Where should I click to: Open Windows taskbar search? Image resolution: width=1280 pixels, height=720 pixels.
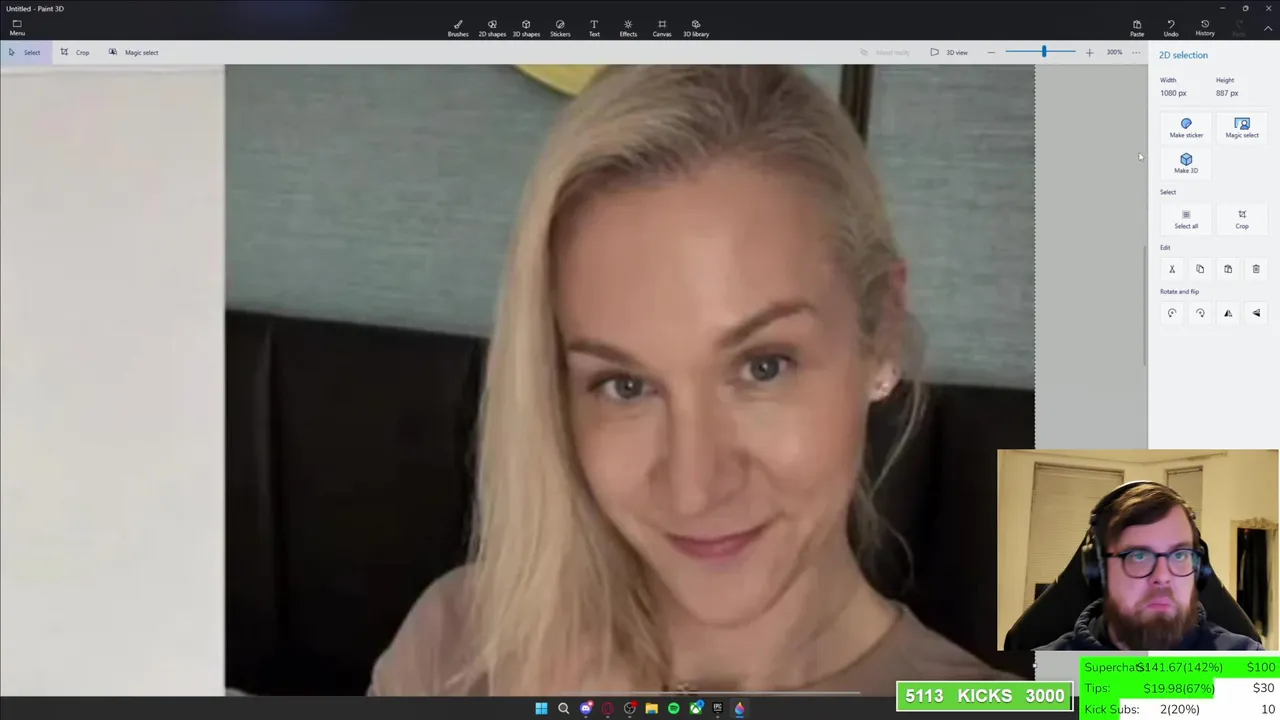[x=563, y=708]
